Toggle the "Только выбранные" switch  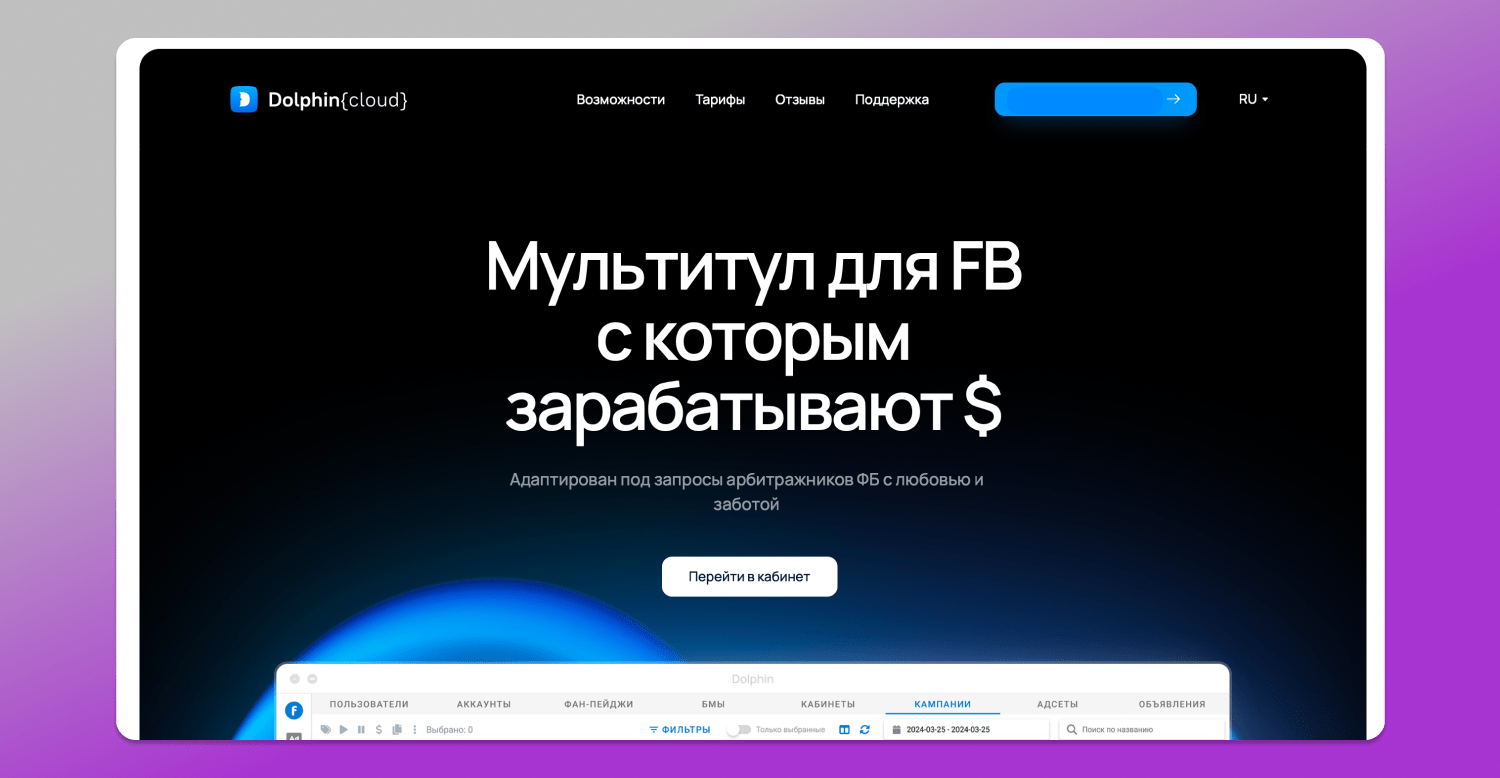tap(739, 730)
